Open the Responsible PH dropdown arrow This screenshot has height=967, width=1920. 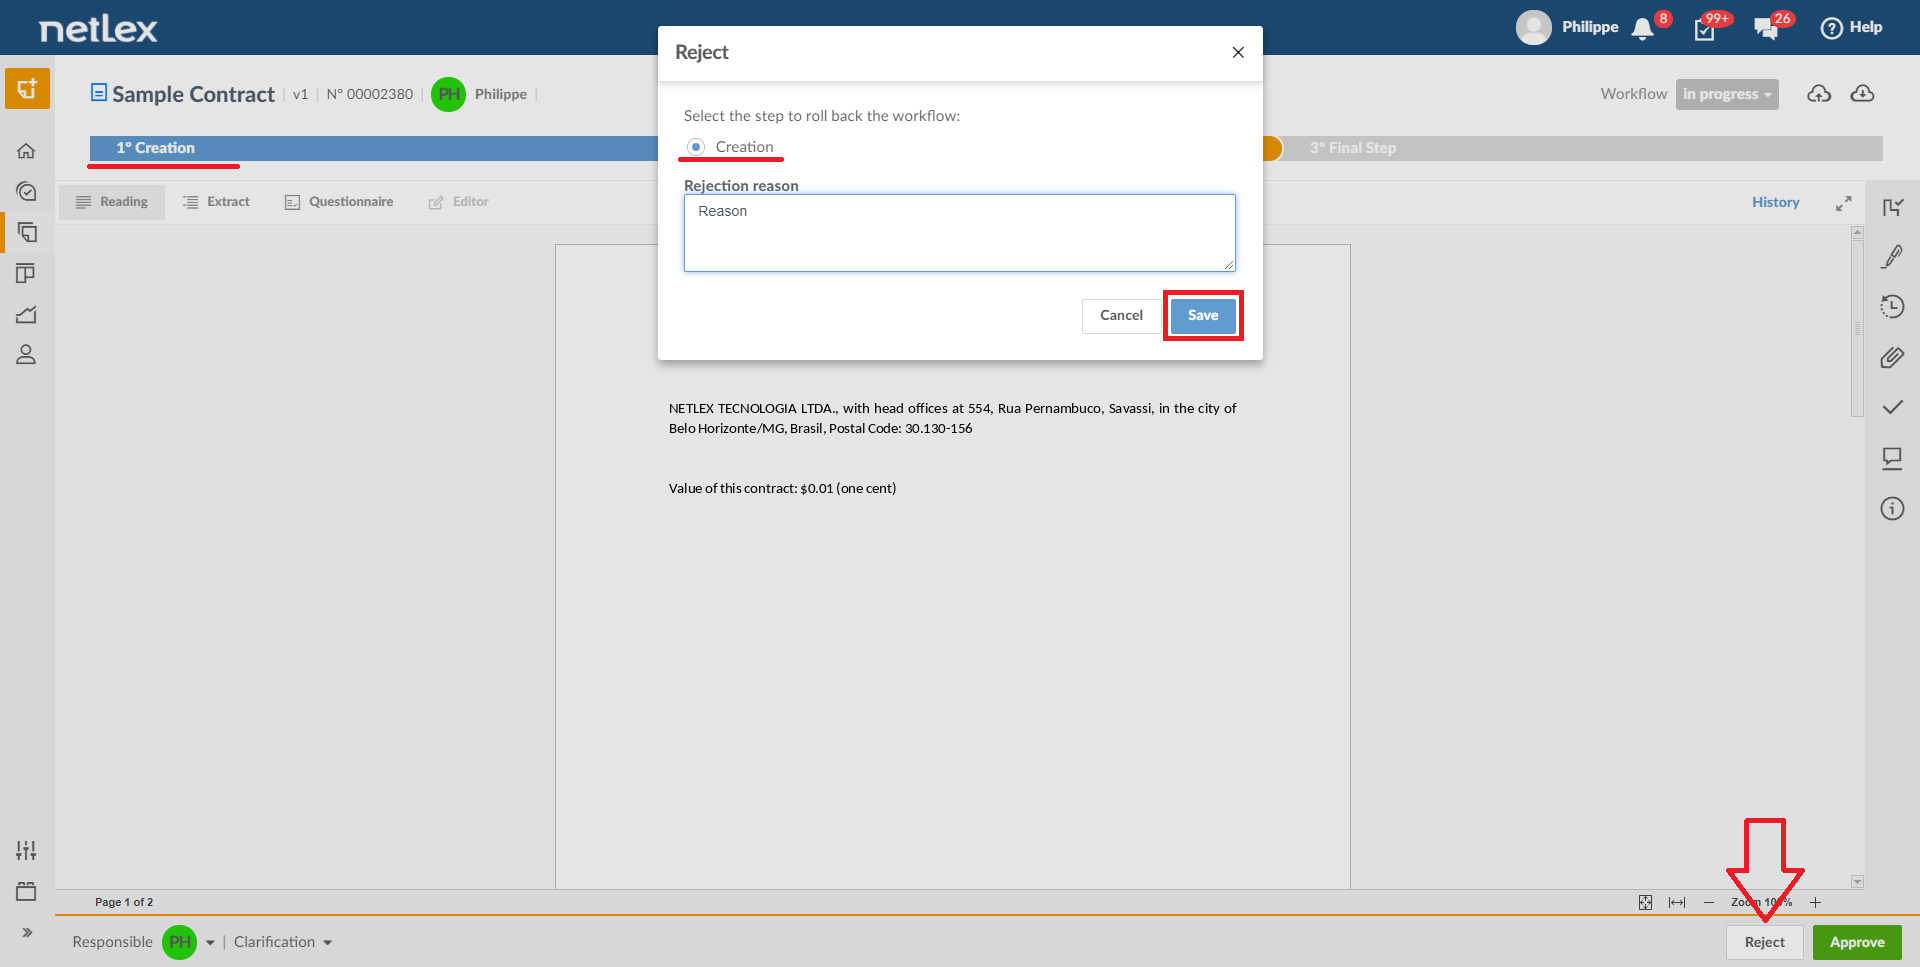210,943
